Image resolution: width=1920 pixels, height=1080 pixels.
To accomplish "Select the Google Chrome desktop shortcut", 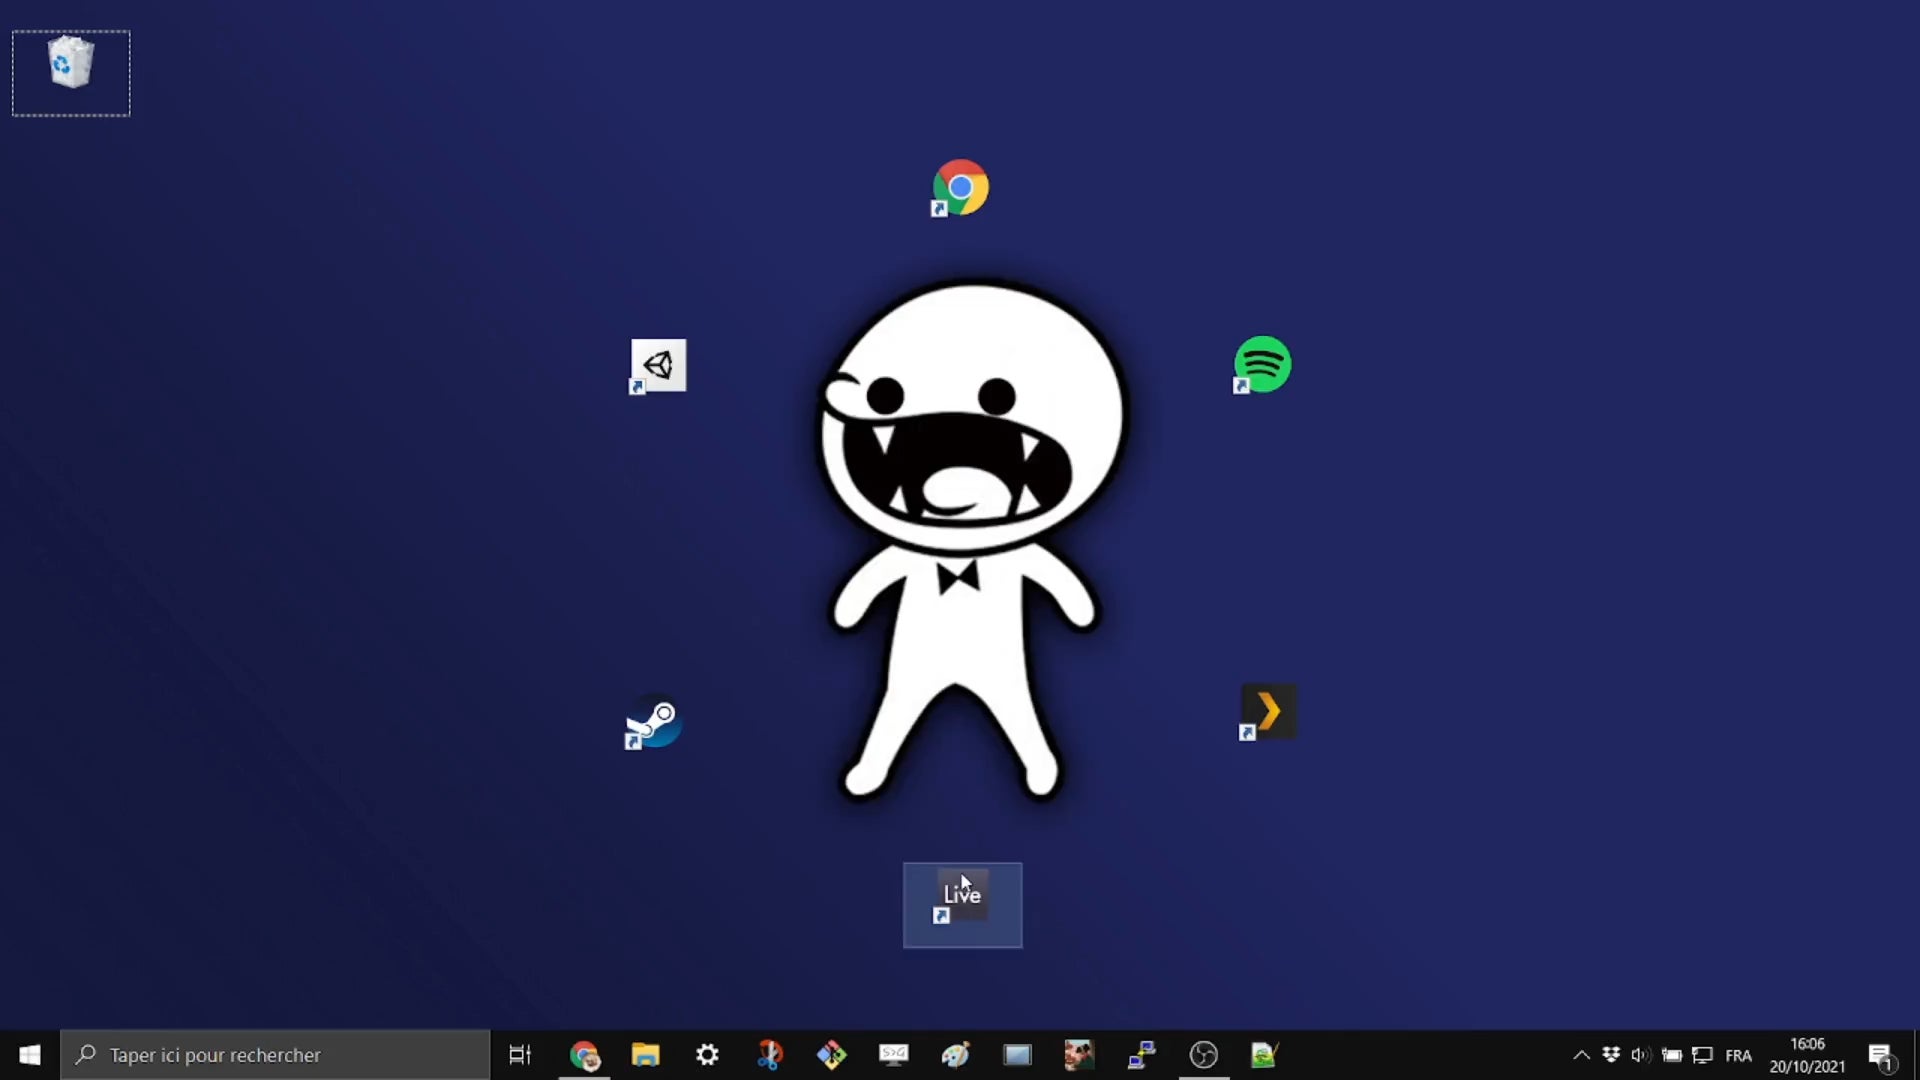I will (x=960, y=187).
